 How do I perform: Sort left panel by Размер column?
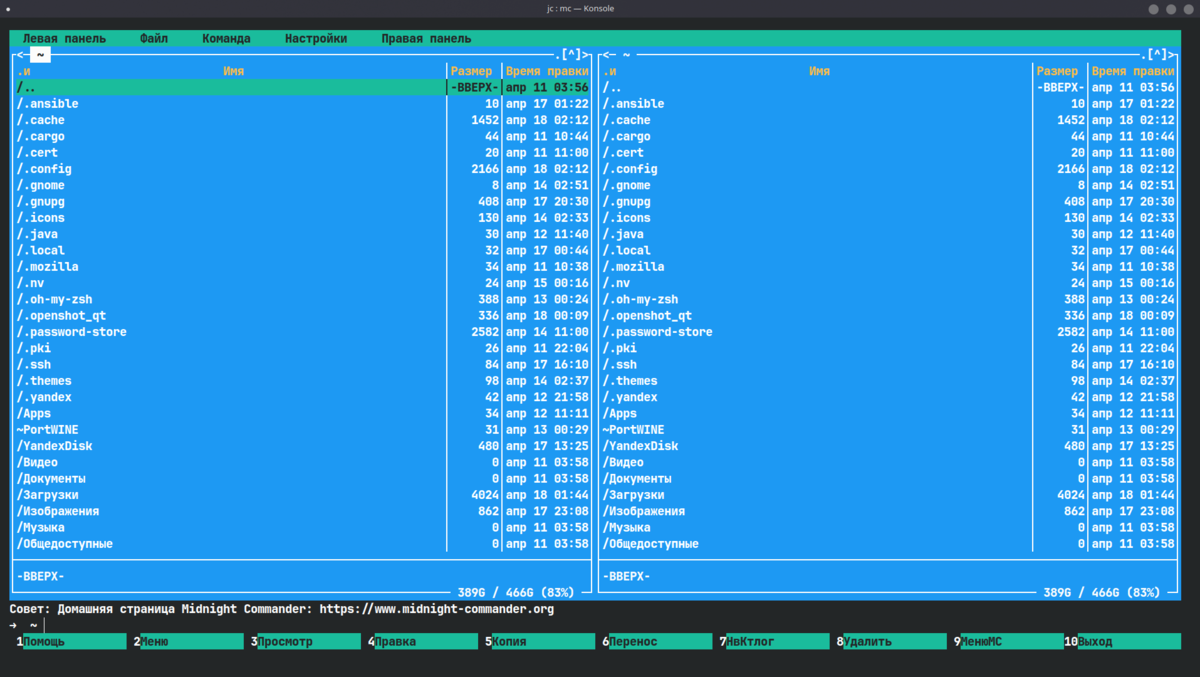pyautogui.click(x=472, y=71)
